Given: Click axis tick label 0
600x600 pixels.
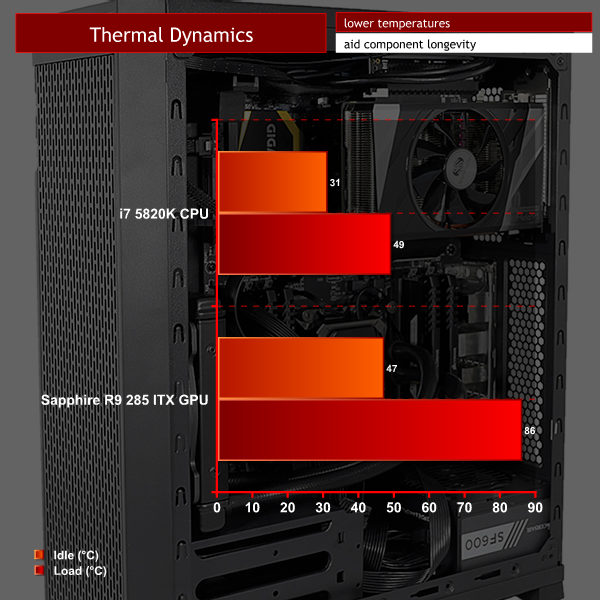Looking at the screenshot, I should [217, 508].
